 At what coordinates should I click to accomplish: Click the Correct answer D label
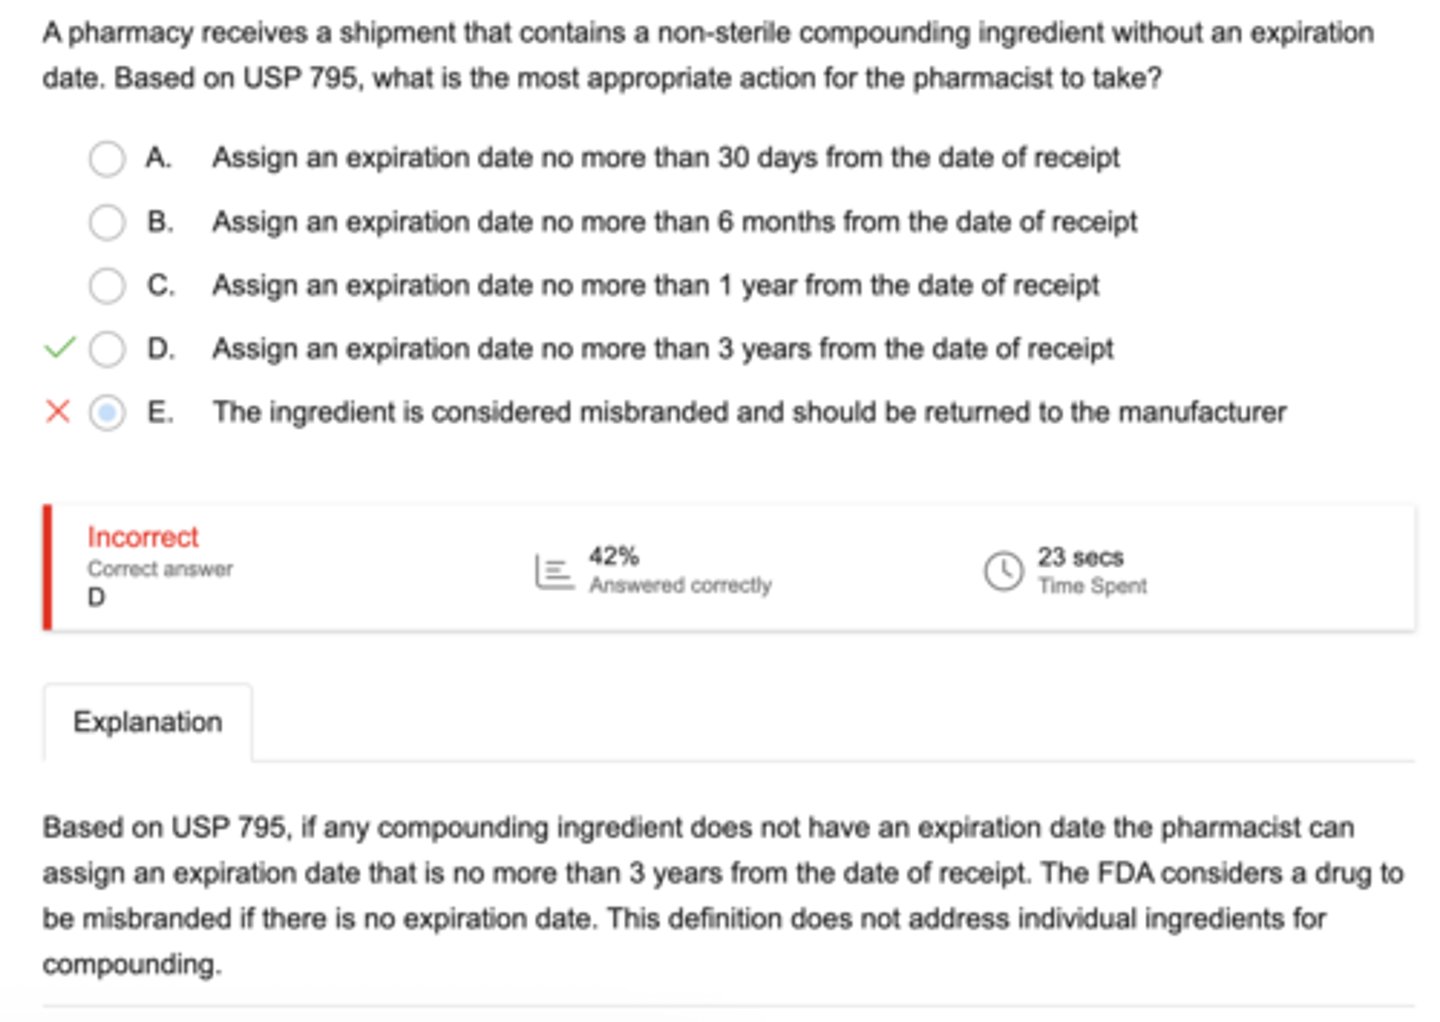159,582
